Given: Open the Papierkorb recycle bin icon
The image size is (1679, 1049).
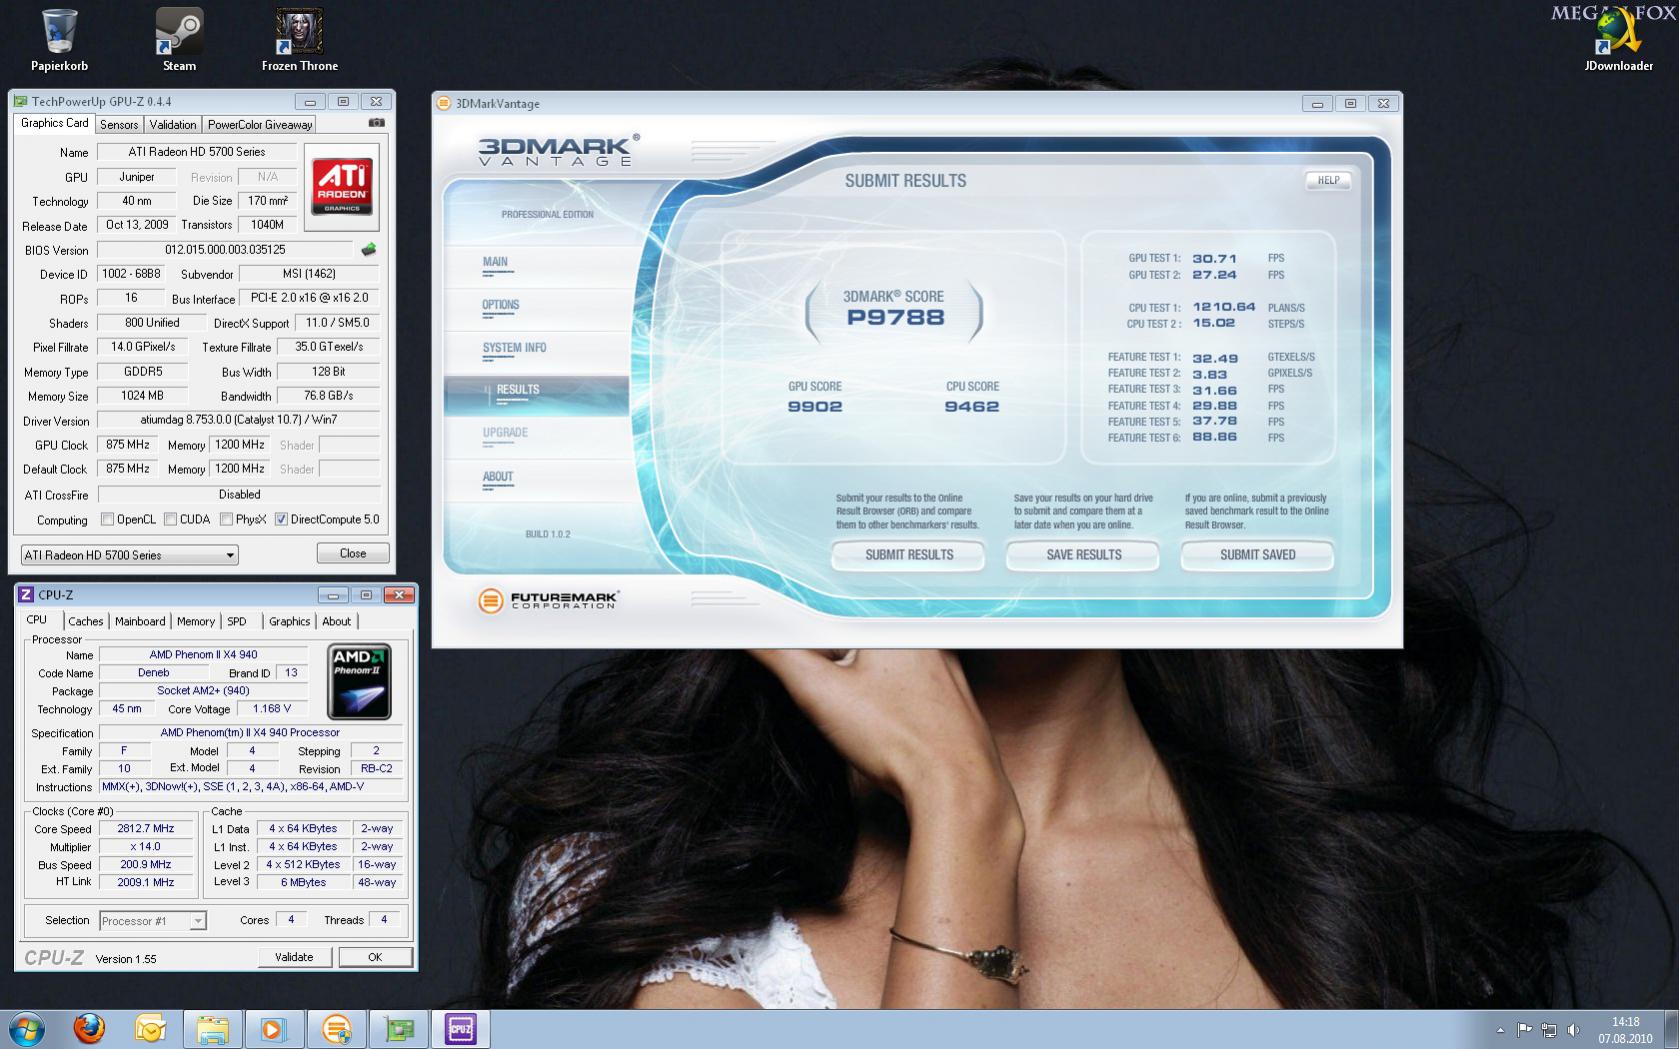Looking at the screenshot, I should click(59, 40).
